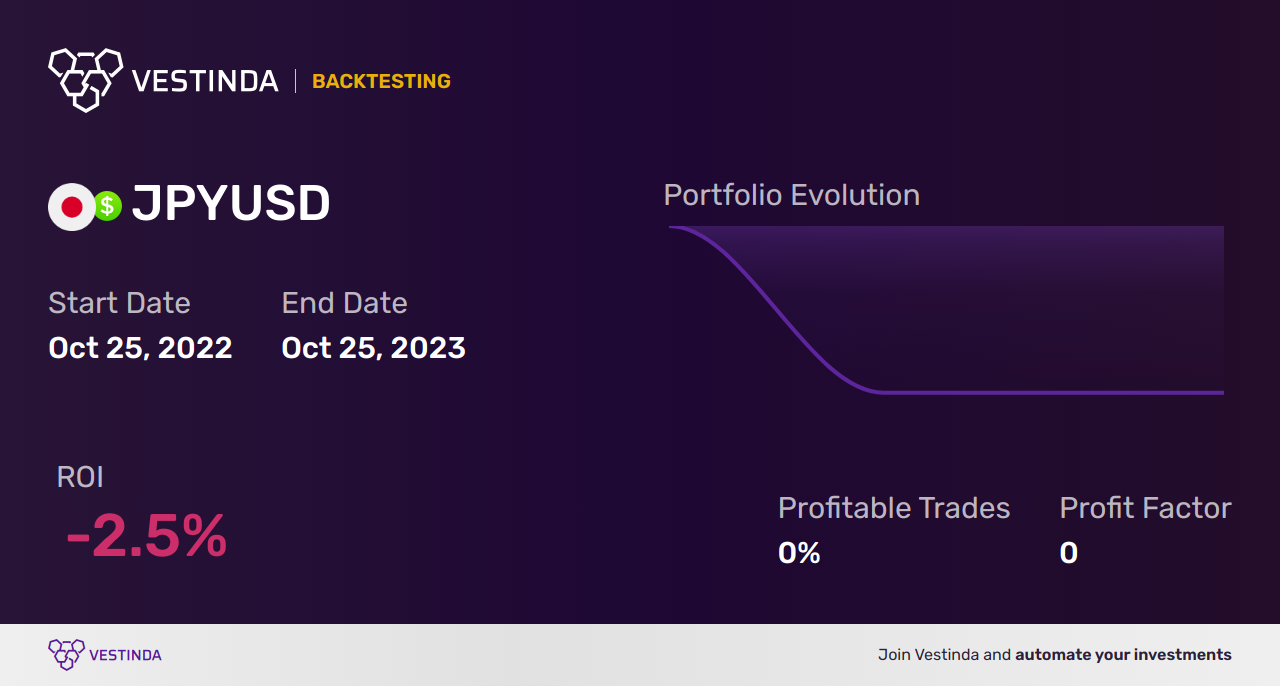Screen dimensions: 1280x686
Task: Click the Japan flag currency icon
Action: [71, 207]
